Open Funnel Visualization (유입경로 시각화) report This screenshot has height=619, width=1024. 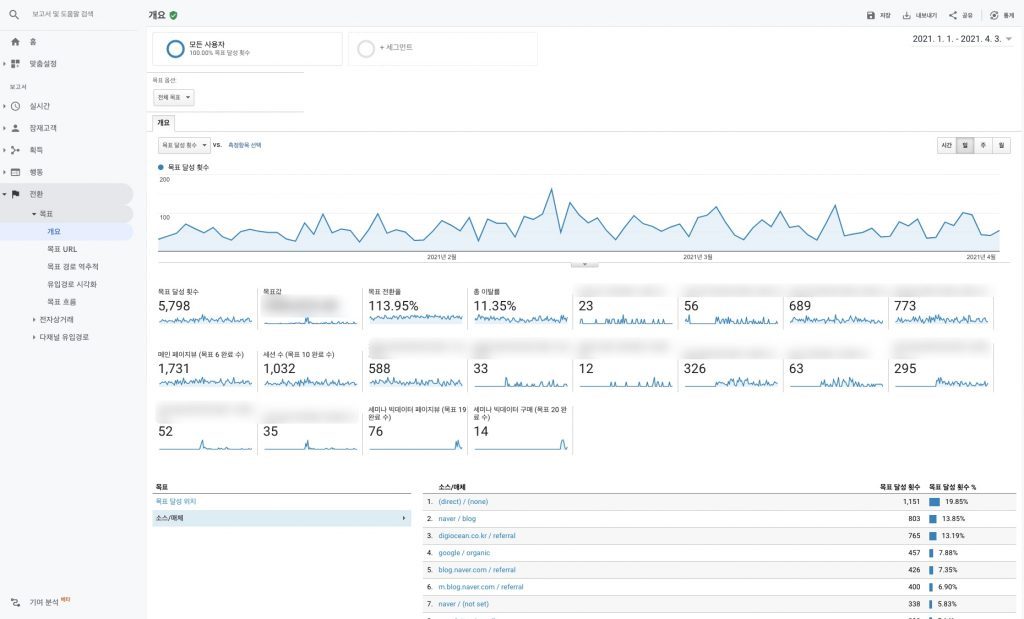pyautogui.click(x=72, y=284)
